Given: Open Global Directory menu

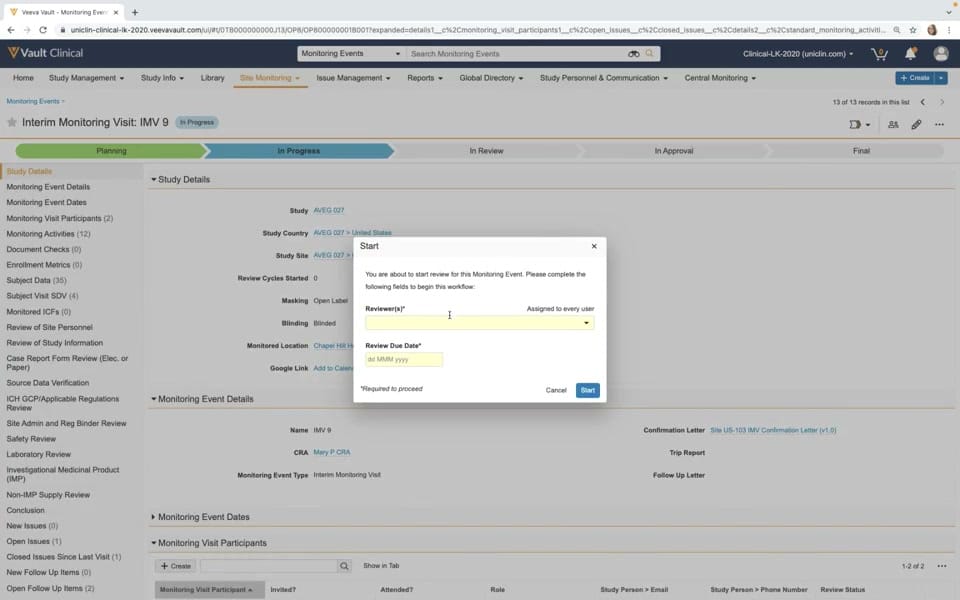Looking at the screenshot, I should [491, 78].
